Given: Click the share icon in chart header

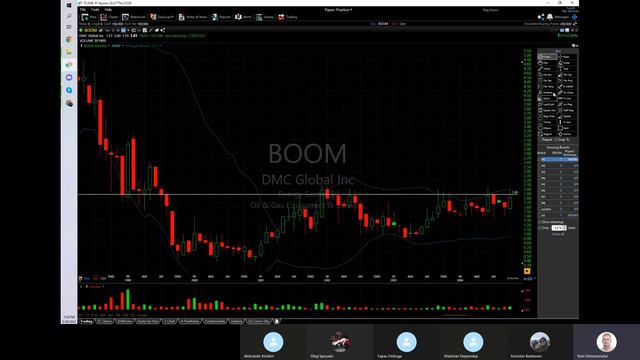Looking at the screenshot, I should click(x=163, y=30).
